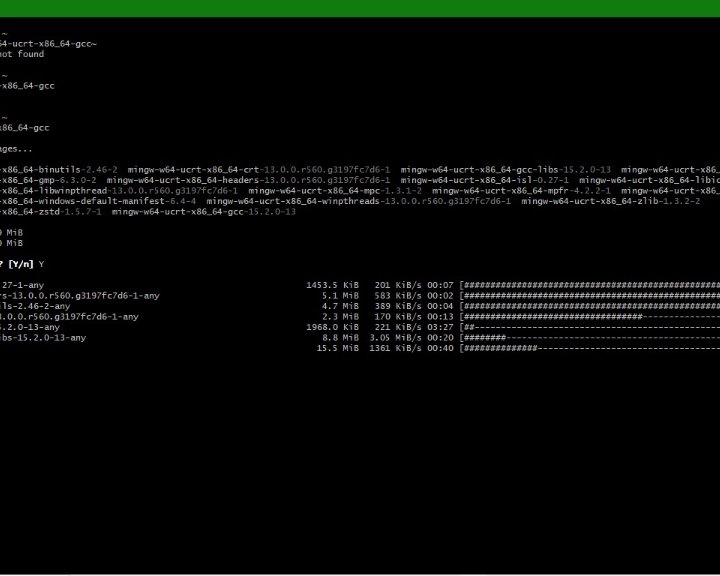Screen dimensions: 720x576
Task: Click the "00:07" time value
Action: pos(440,286)
